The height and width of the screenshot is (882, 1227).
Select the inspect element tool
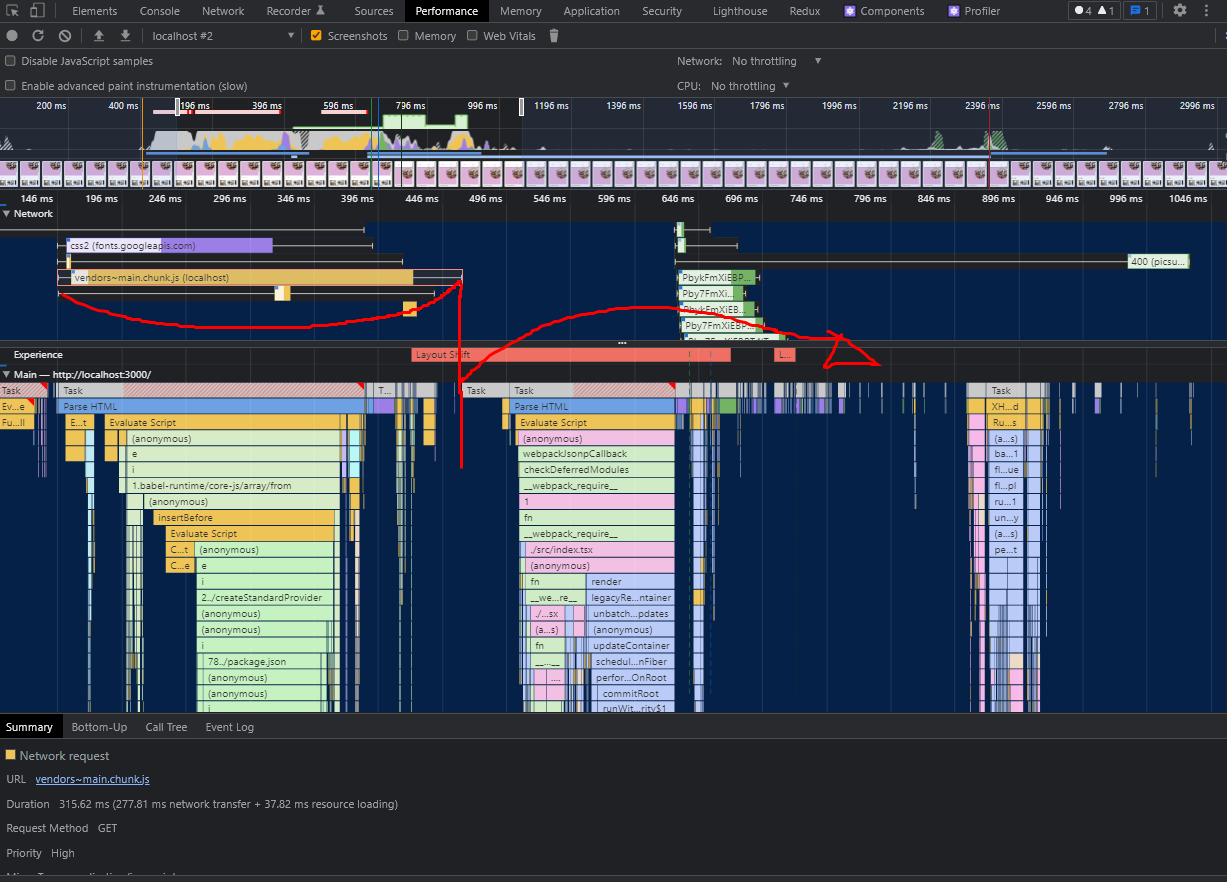coord(11,11)
